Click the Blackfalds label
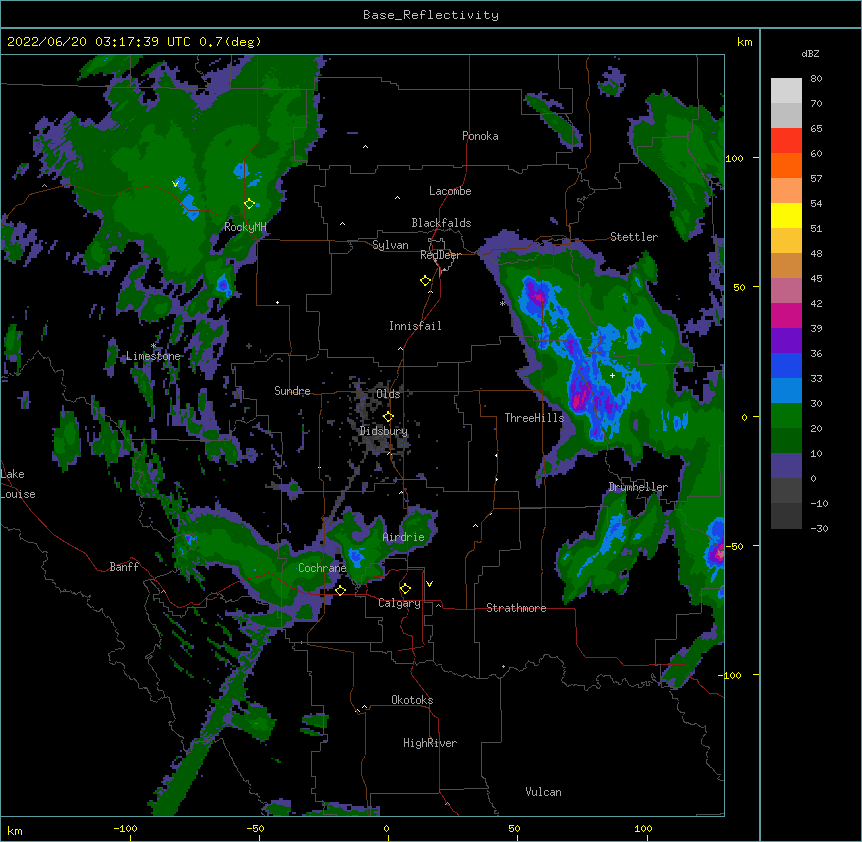This screenshot has height=842, width=862. coord(441,223)
